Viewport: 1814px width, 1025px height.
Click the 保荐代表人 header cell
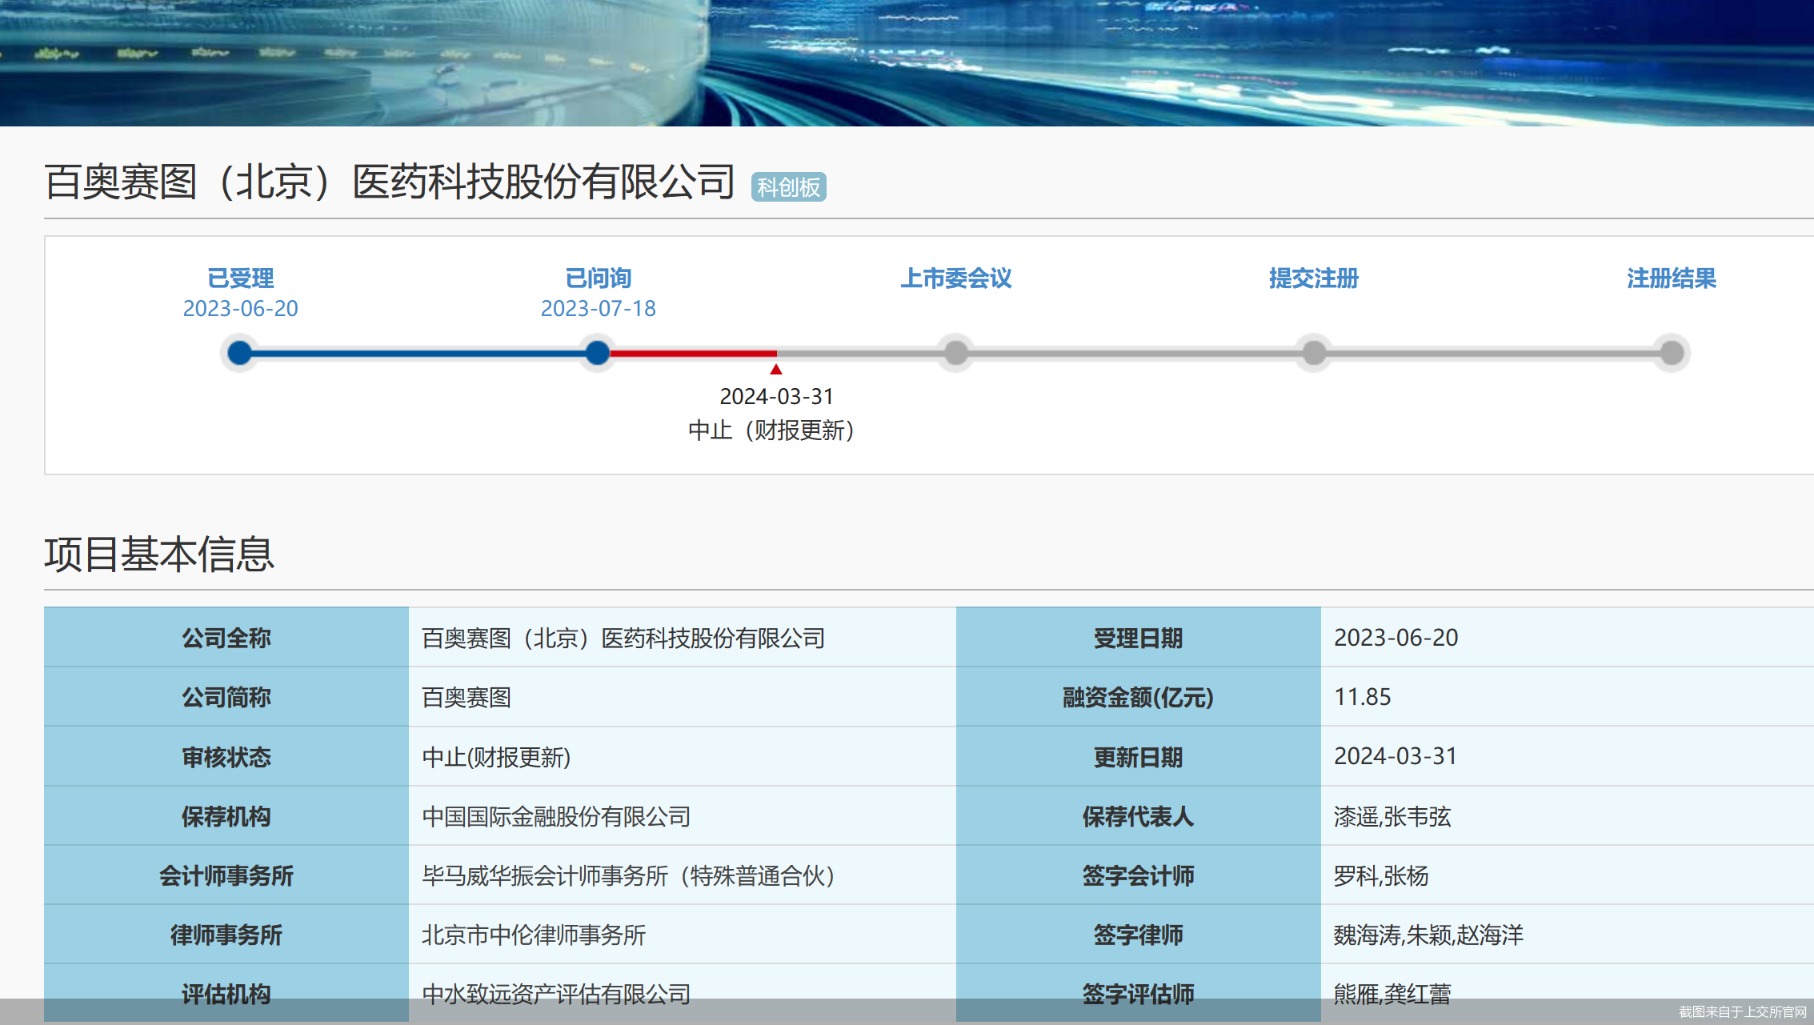[1138, 816]
